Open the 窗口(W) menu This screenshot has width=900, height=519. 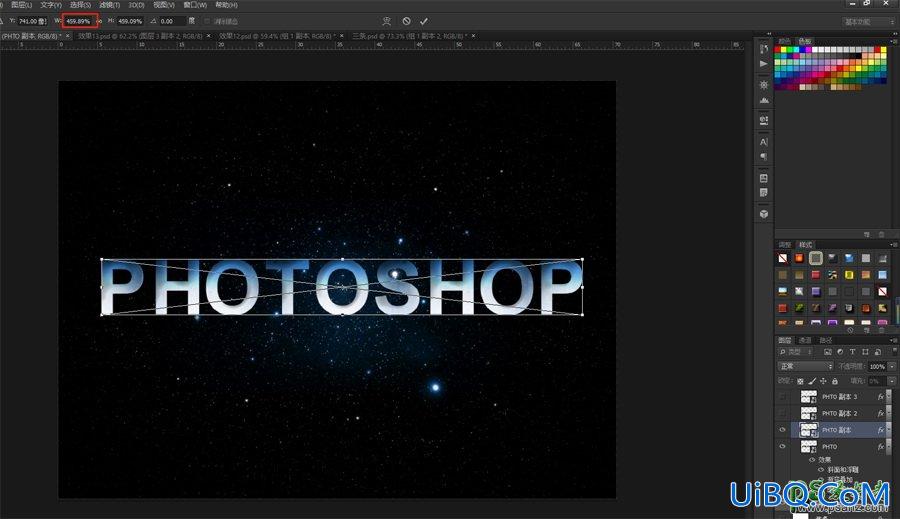[195, 5]
